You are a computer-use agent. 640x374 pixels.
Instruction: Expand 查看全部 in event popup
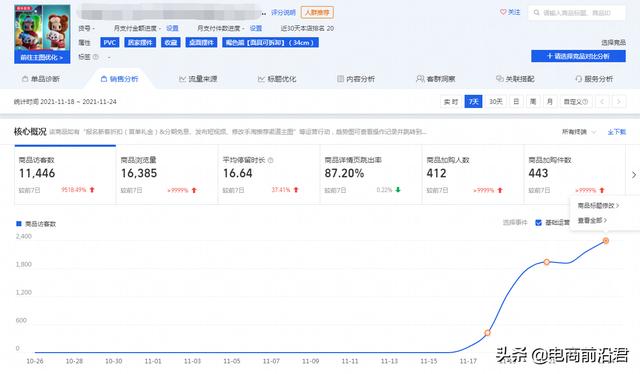592,220
